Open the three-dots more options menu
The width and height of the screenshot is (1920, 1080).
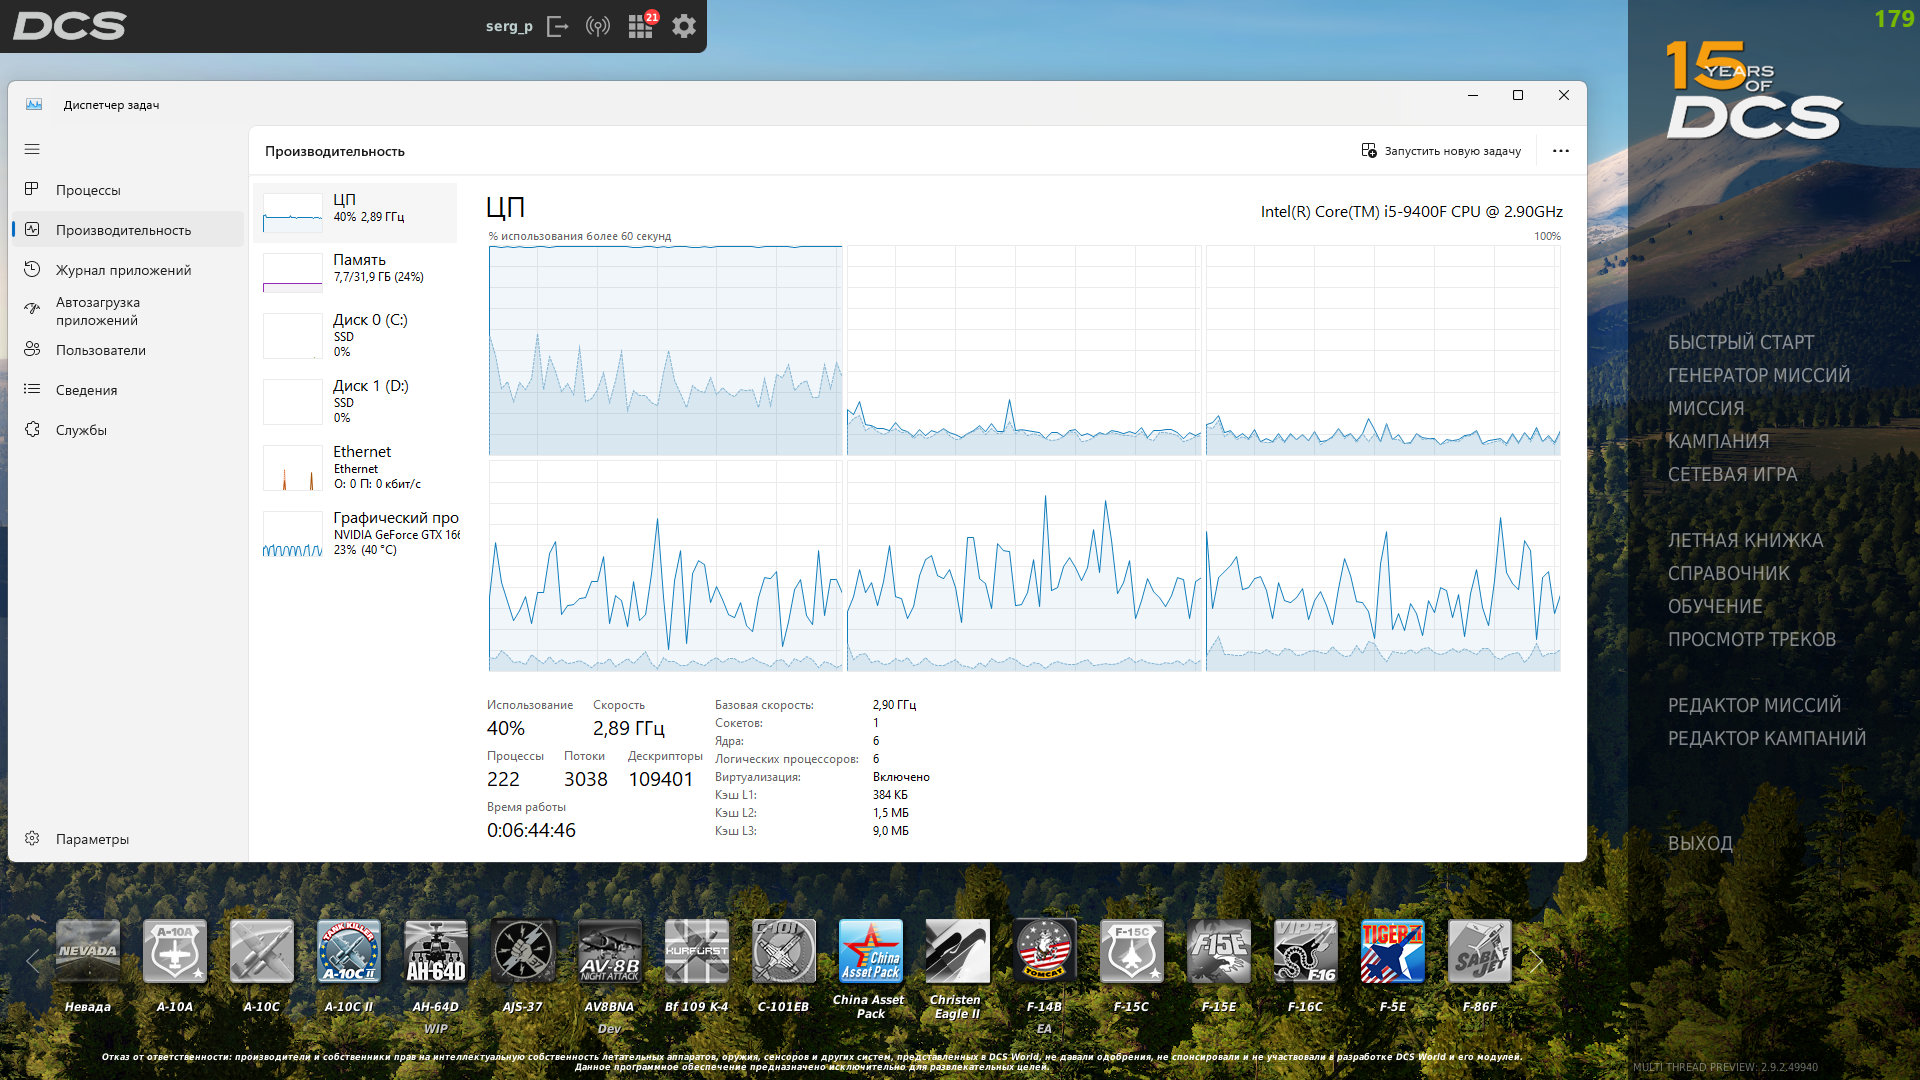pyautogui.click(x=1561, y=151)
